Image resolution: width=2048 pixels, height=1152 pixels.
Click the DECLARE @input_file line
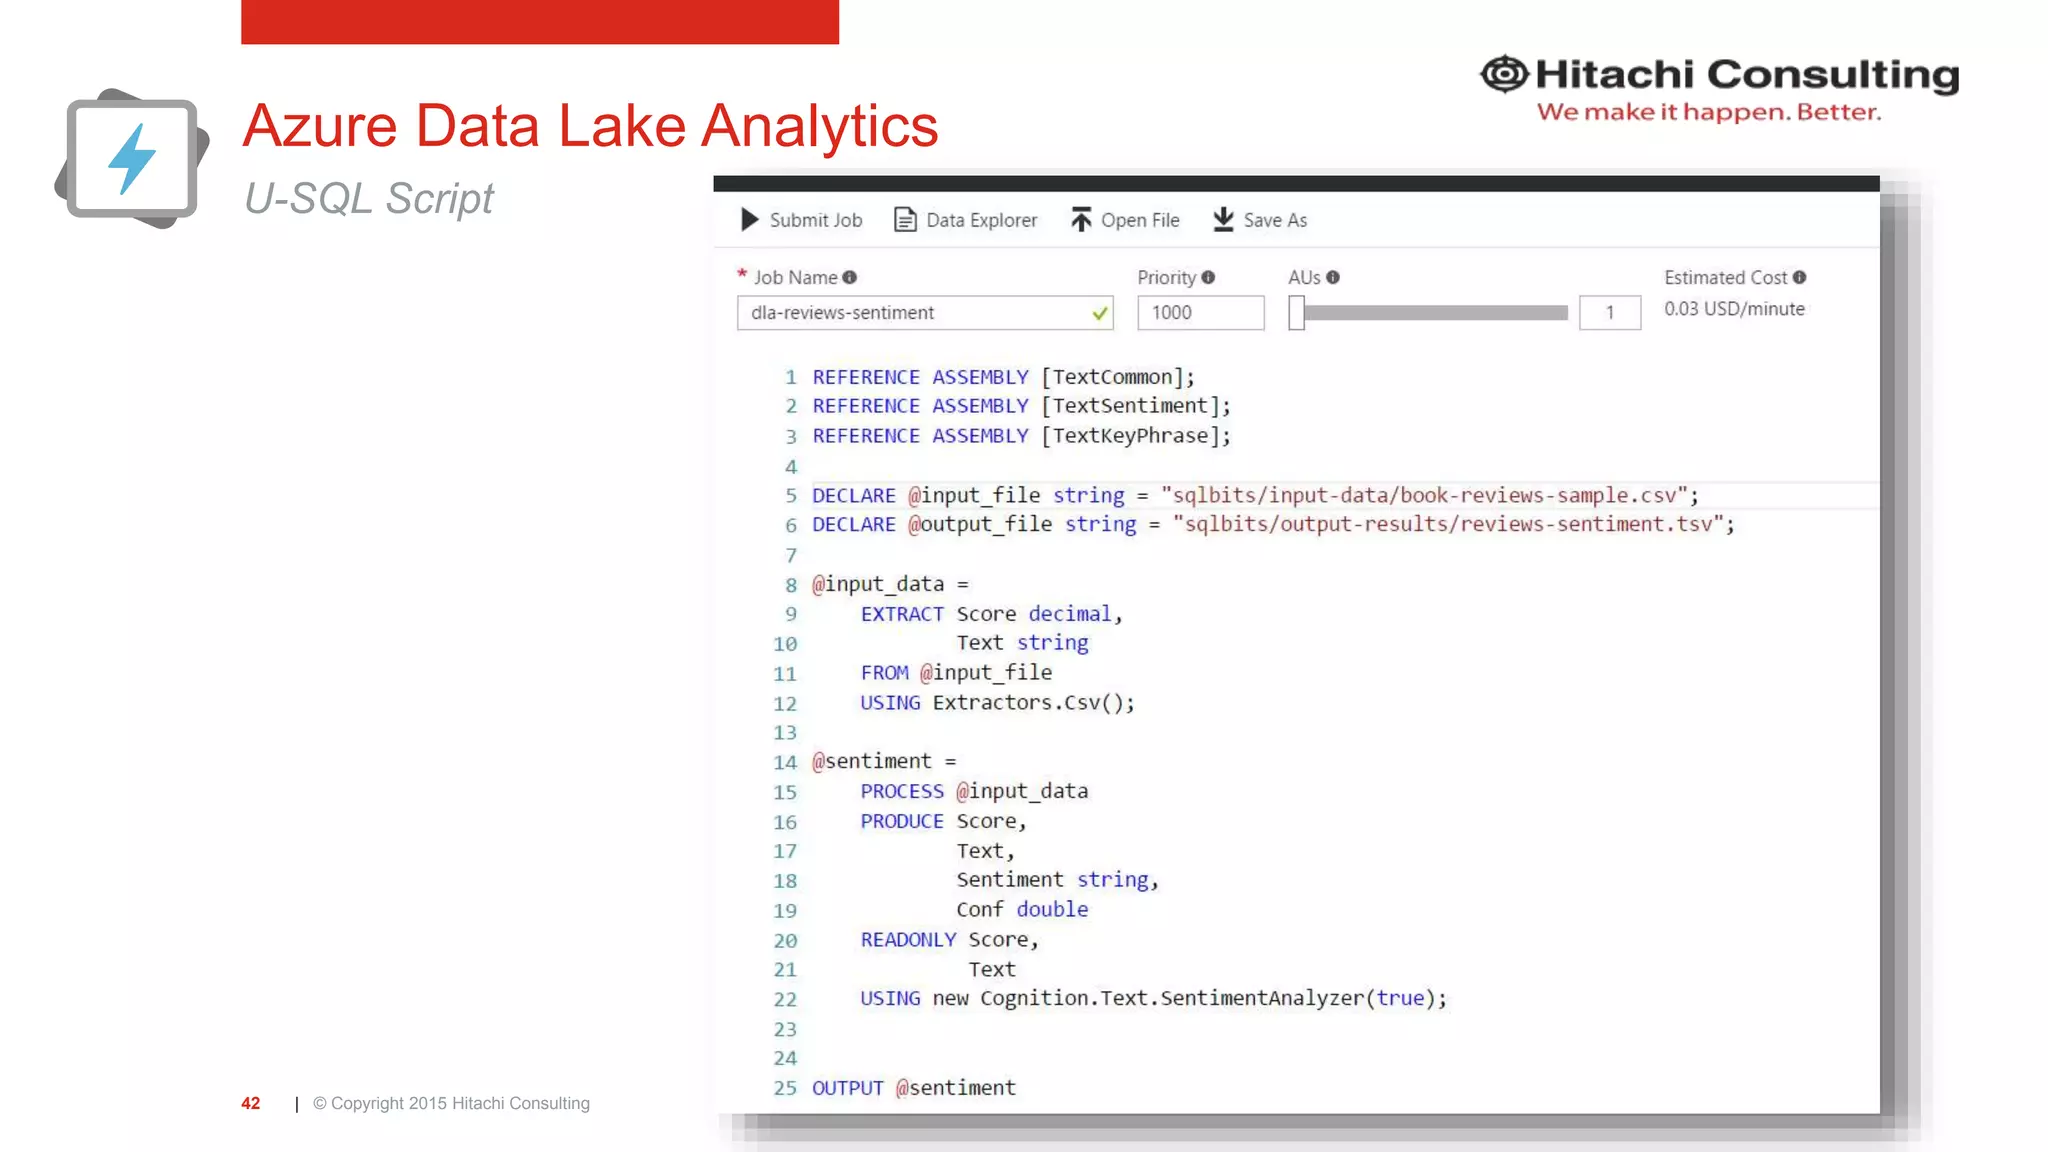tap(1255, 495)
